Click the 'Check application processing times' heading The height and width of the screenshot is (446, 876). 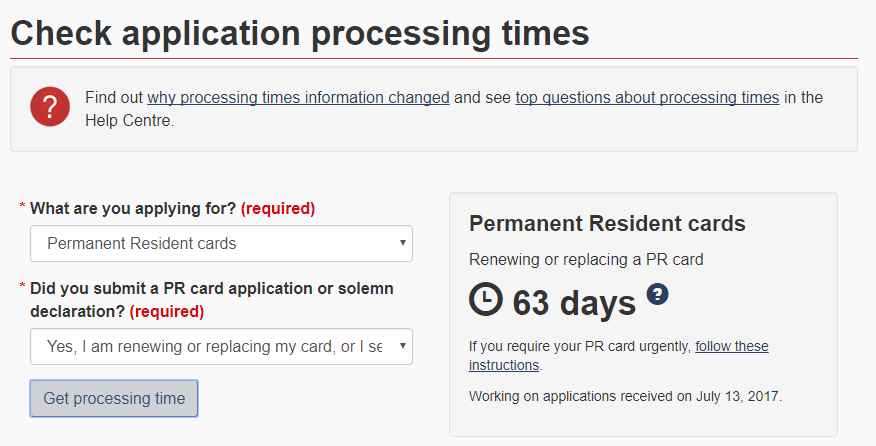300,34
